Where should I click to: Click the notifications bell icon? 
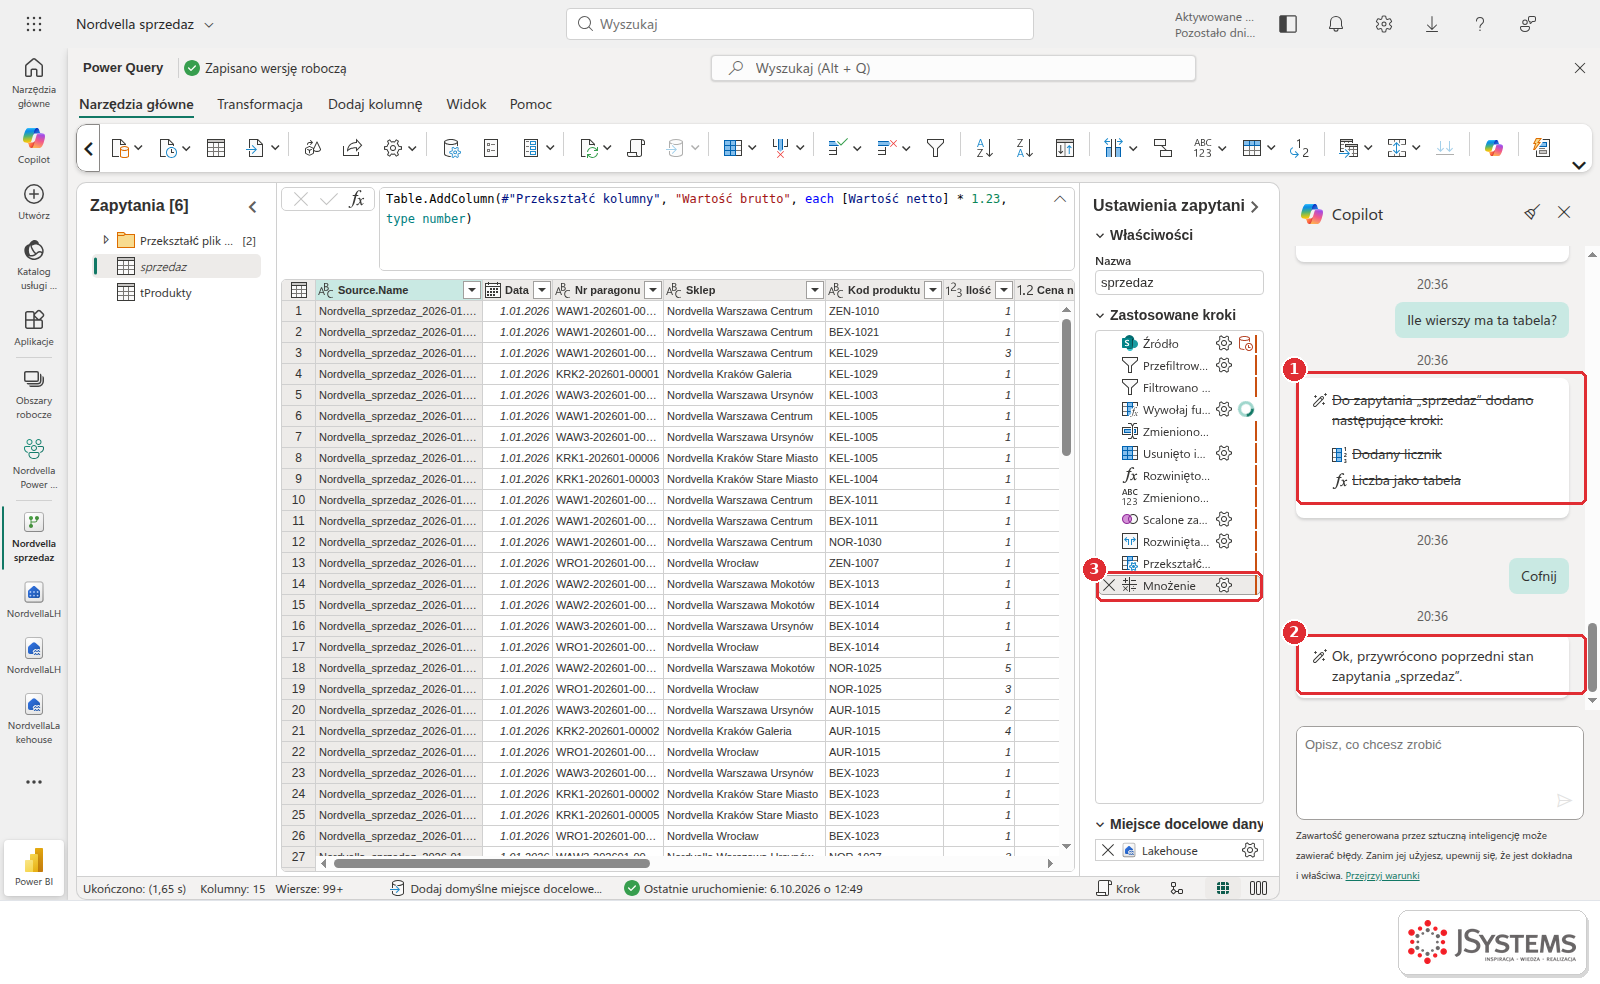[x=1336, y=24]
